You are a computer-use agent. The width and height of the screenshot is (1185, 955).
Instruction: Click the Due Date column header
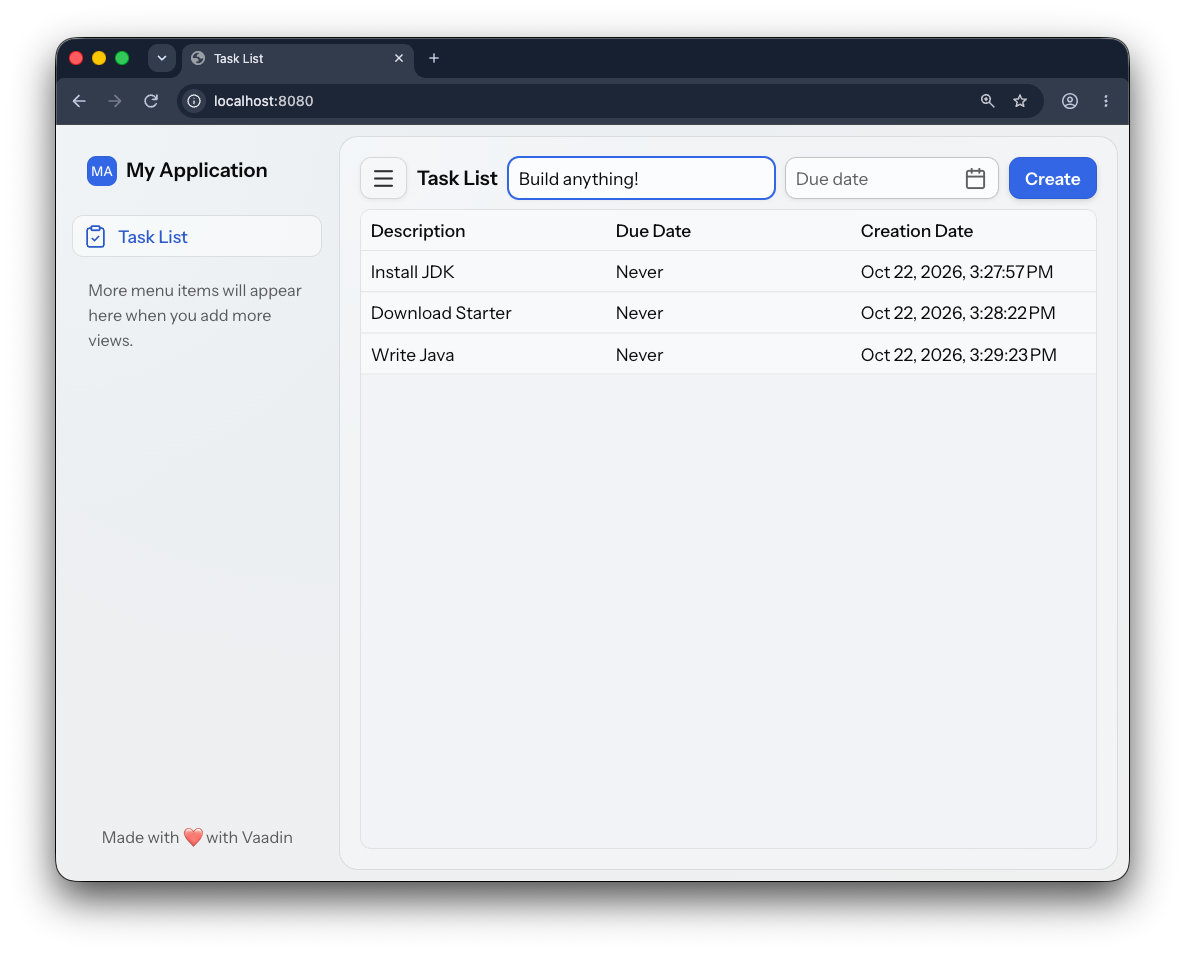(x=653, y=231)
